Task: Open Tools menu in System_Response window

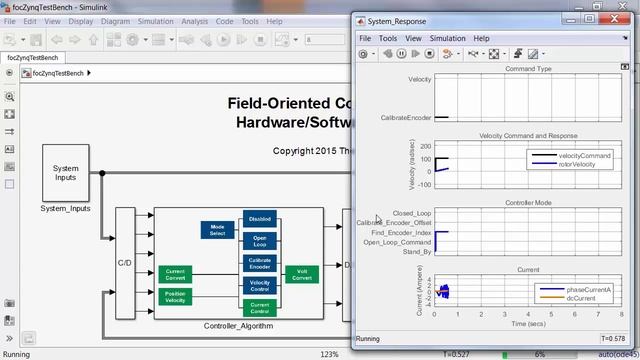Action: point(388,38)
